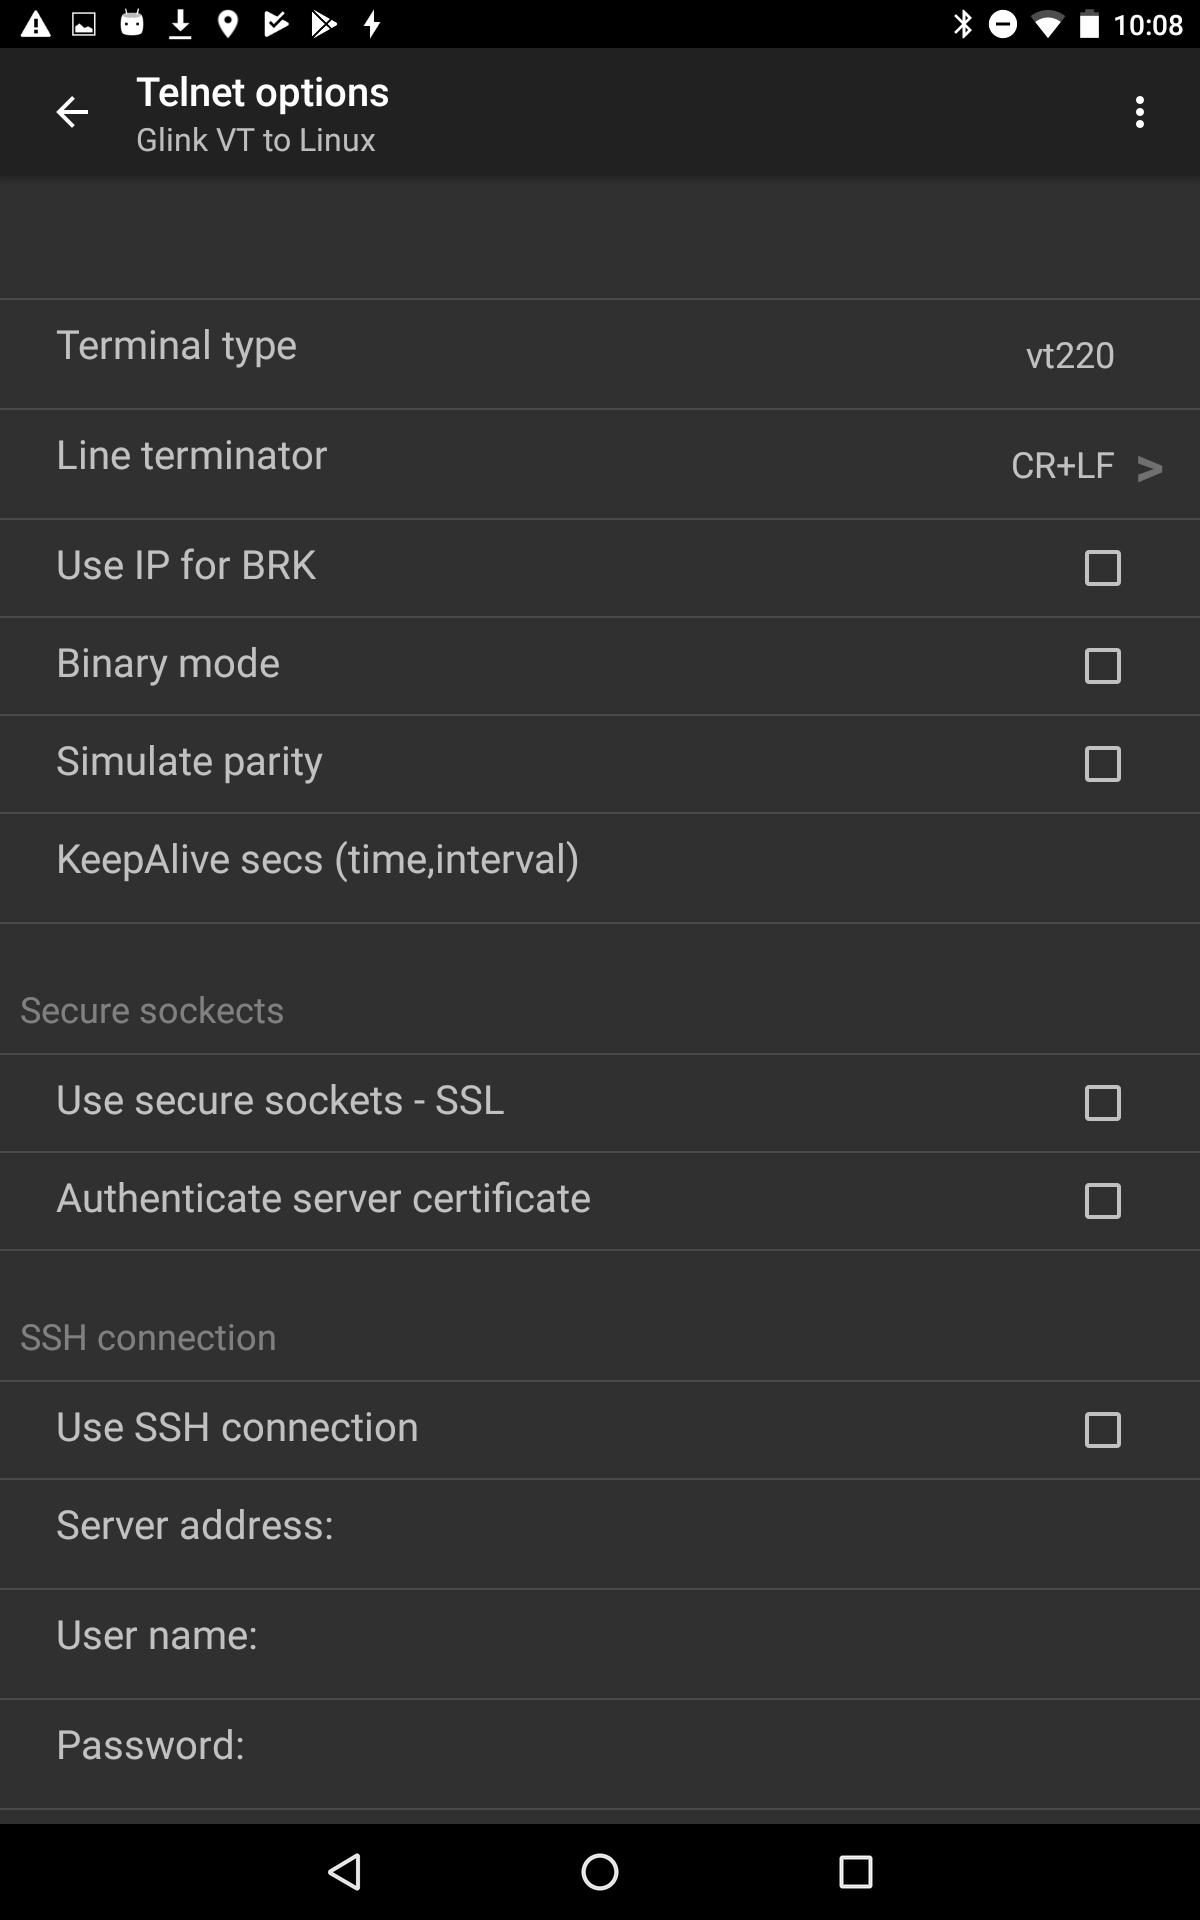Screen dimensions: 1200x1920
Task: Go back using the top-left arrow
Action: point(72,112)
